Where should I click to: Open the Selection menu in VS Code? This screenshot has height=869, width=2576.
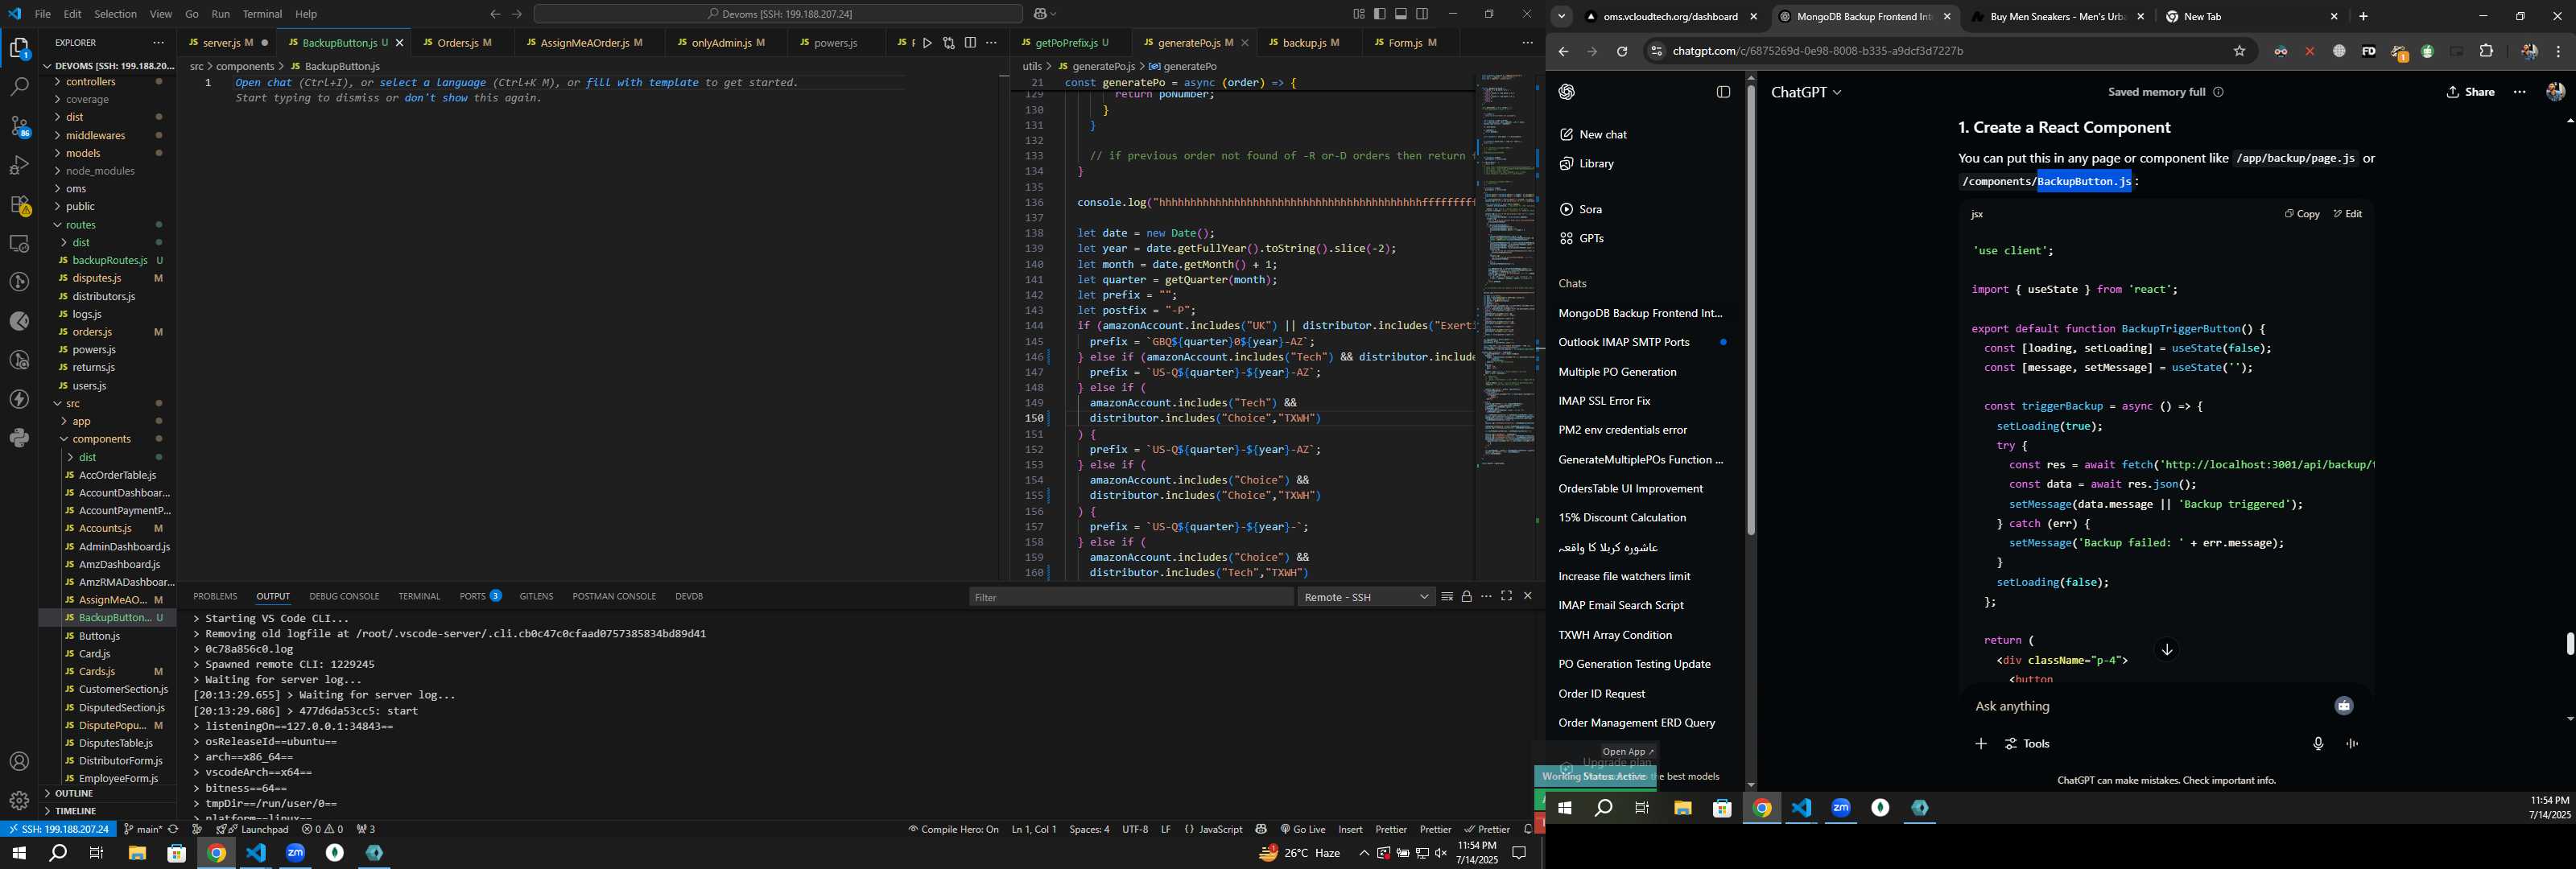(116, 14)
